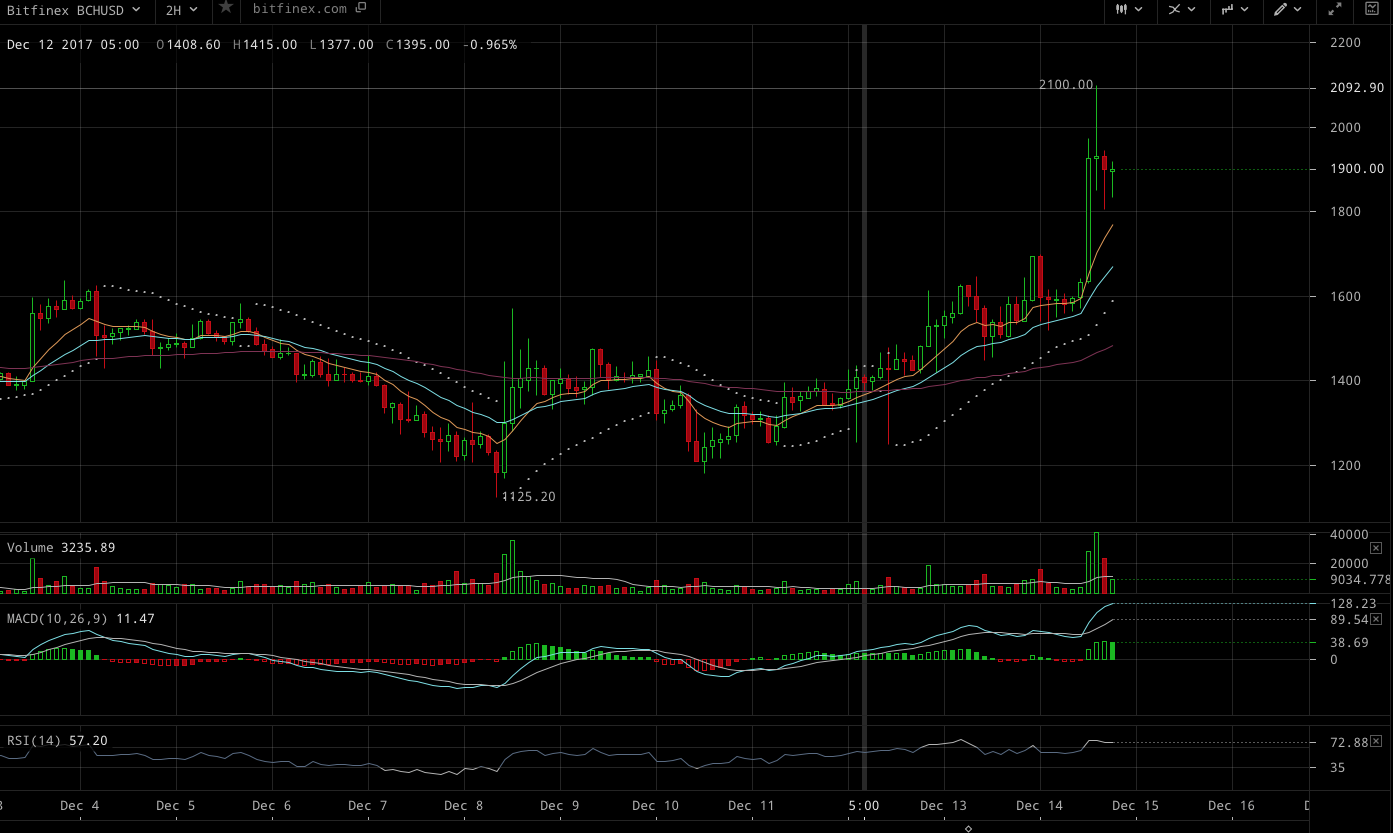
Task: Toggle fullscreen with the expand arrows icon
Action: (1335, 9)
